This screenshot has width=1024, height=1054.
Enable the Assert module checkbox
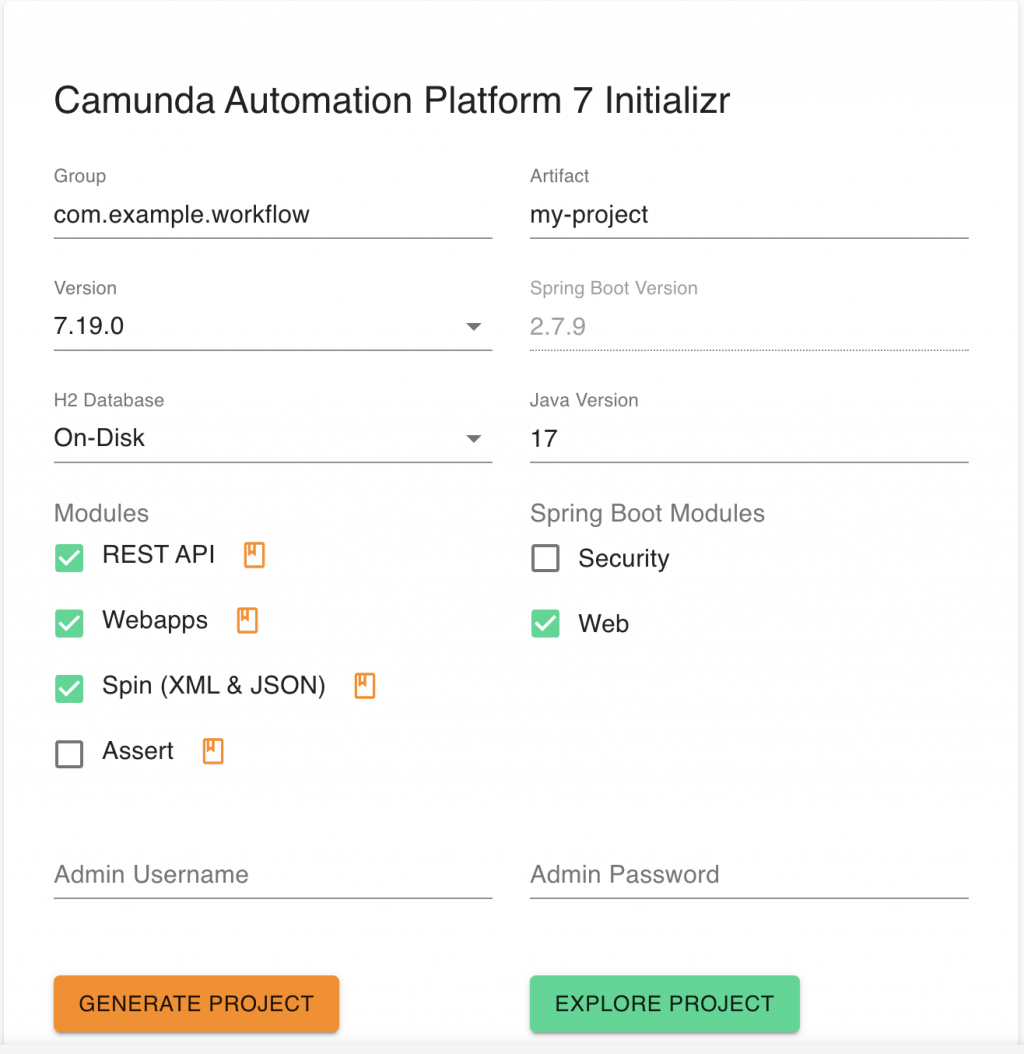(x=69, y=754)
